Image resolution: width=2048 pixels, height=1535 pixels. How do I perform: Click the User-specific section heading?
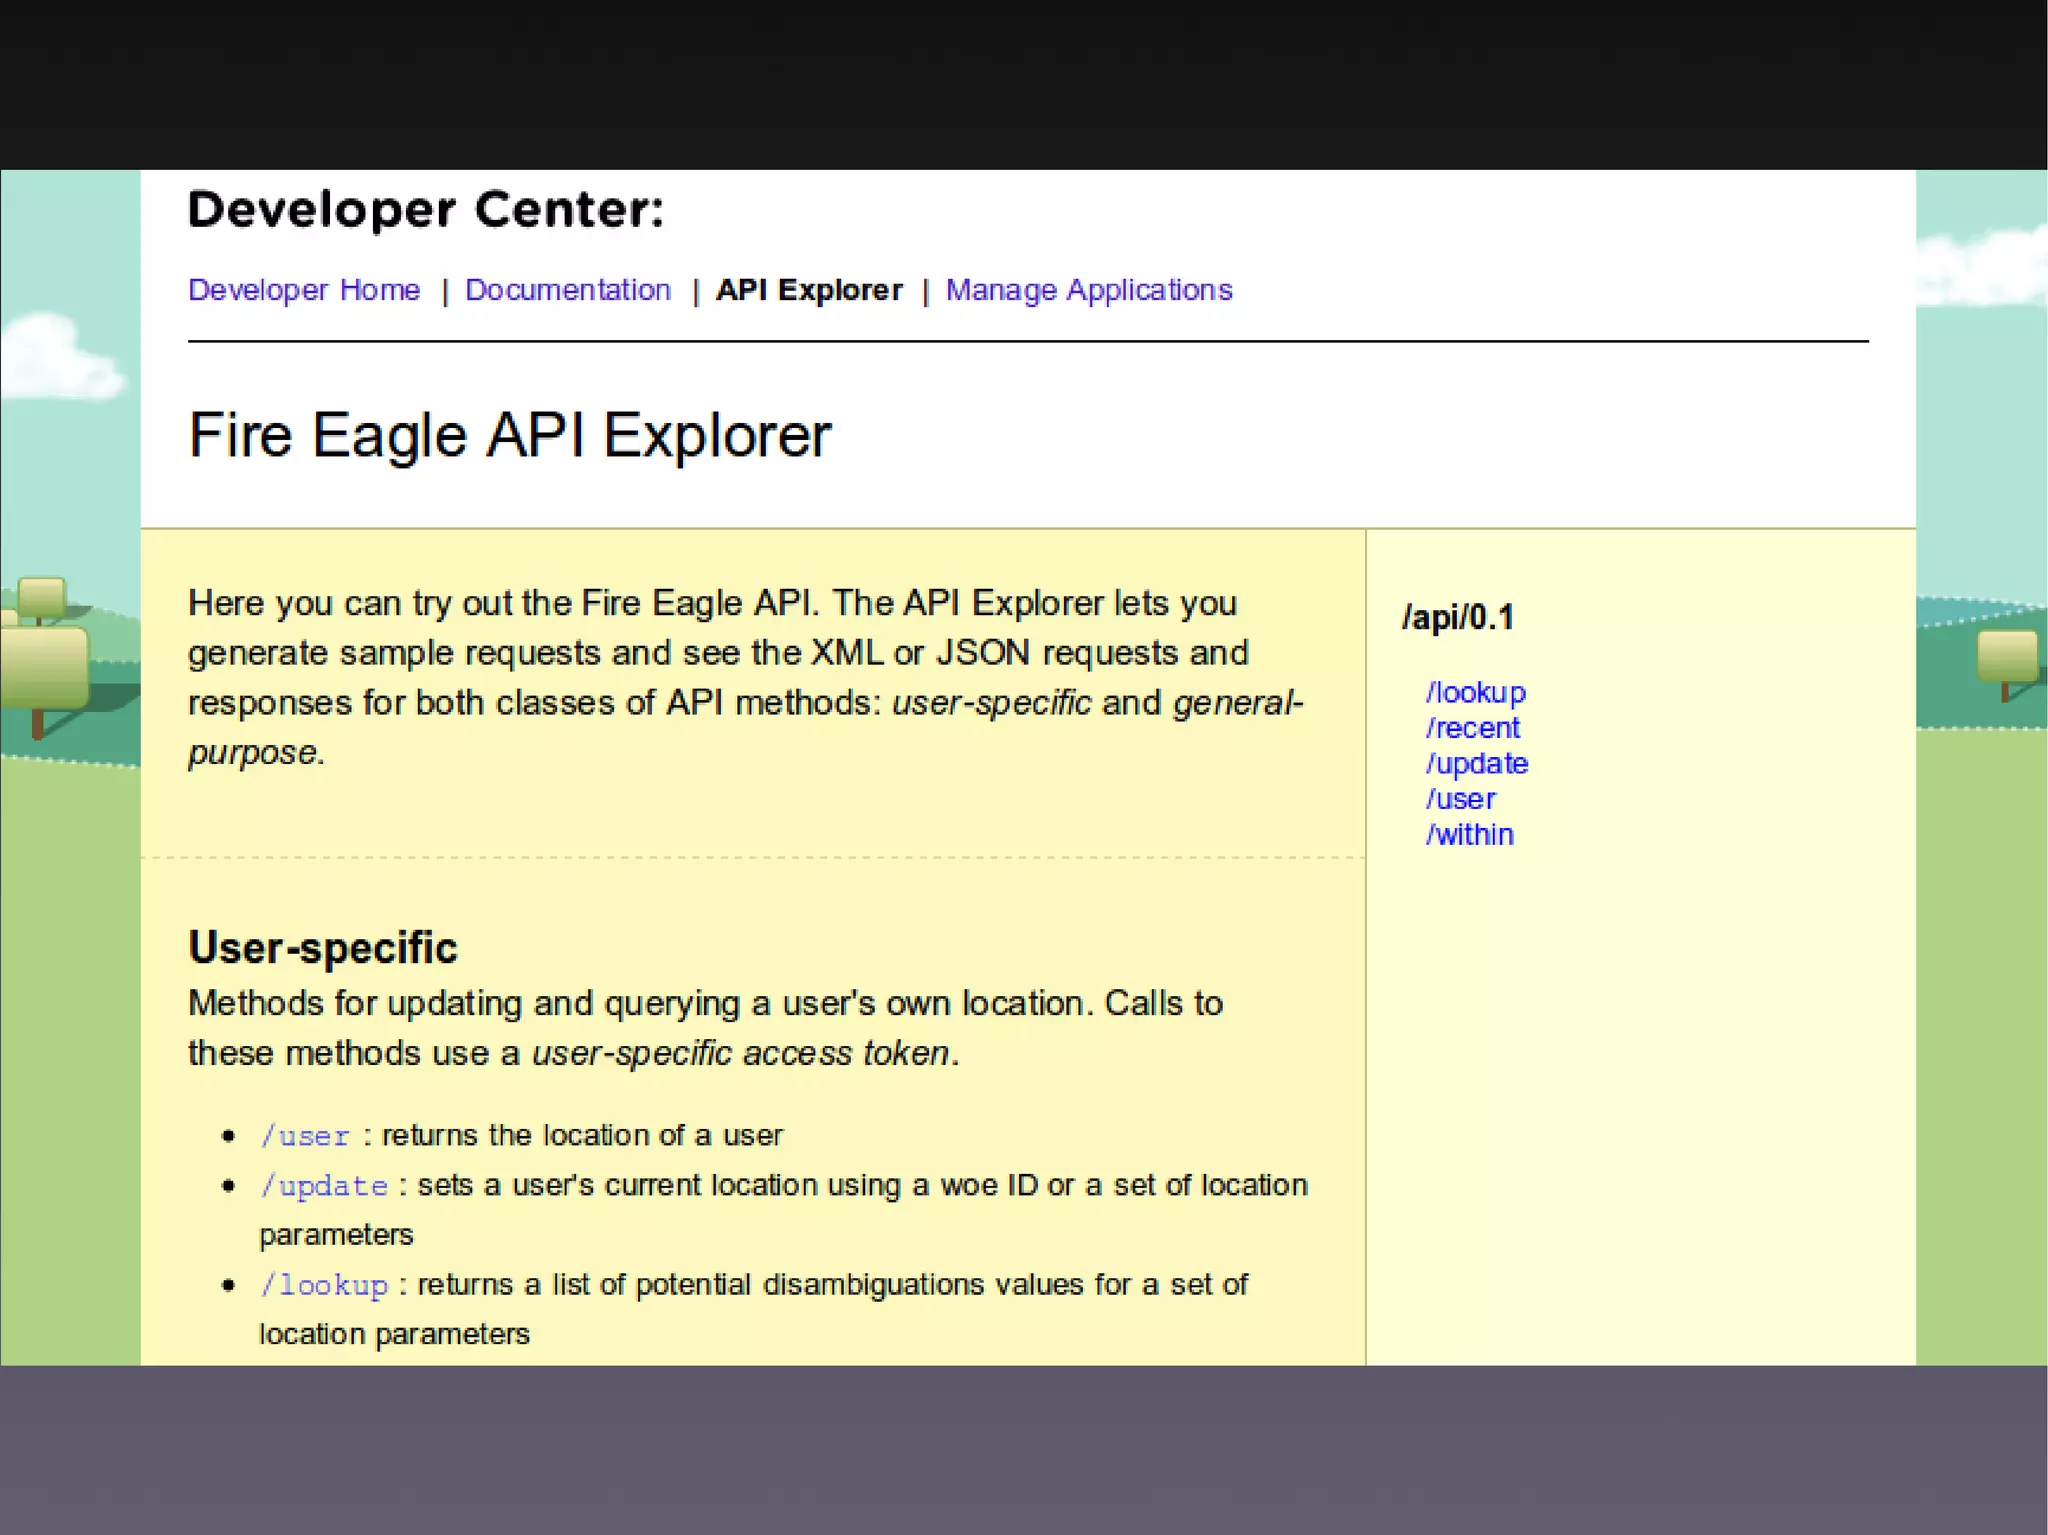pos(322,947)
